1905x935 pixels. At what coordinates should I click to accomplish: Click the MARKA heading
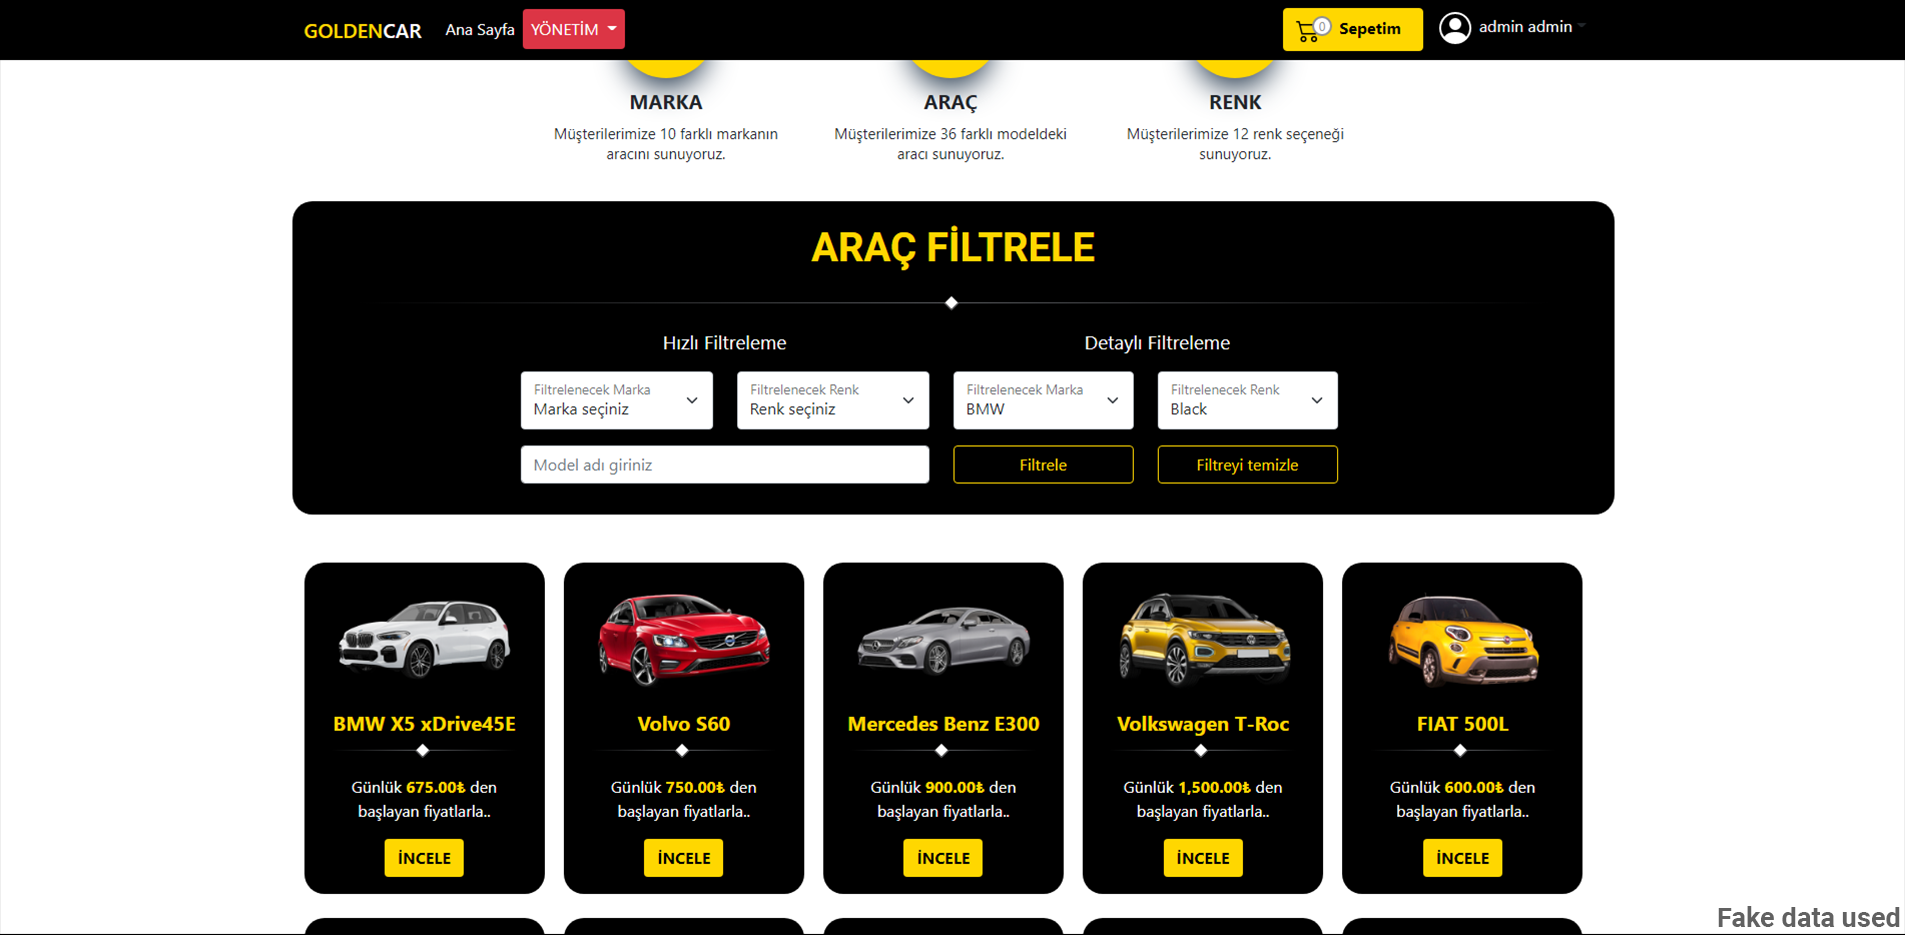tap(666, 102)
